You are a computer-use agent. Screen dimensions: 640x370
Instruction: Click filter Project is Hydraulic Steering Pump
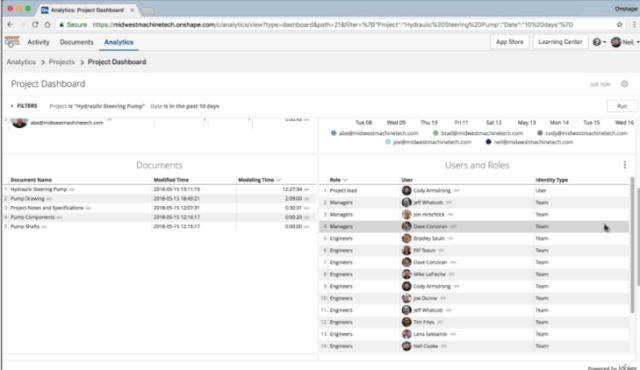[x=97, y=106]
